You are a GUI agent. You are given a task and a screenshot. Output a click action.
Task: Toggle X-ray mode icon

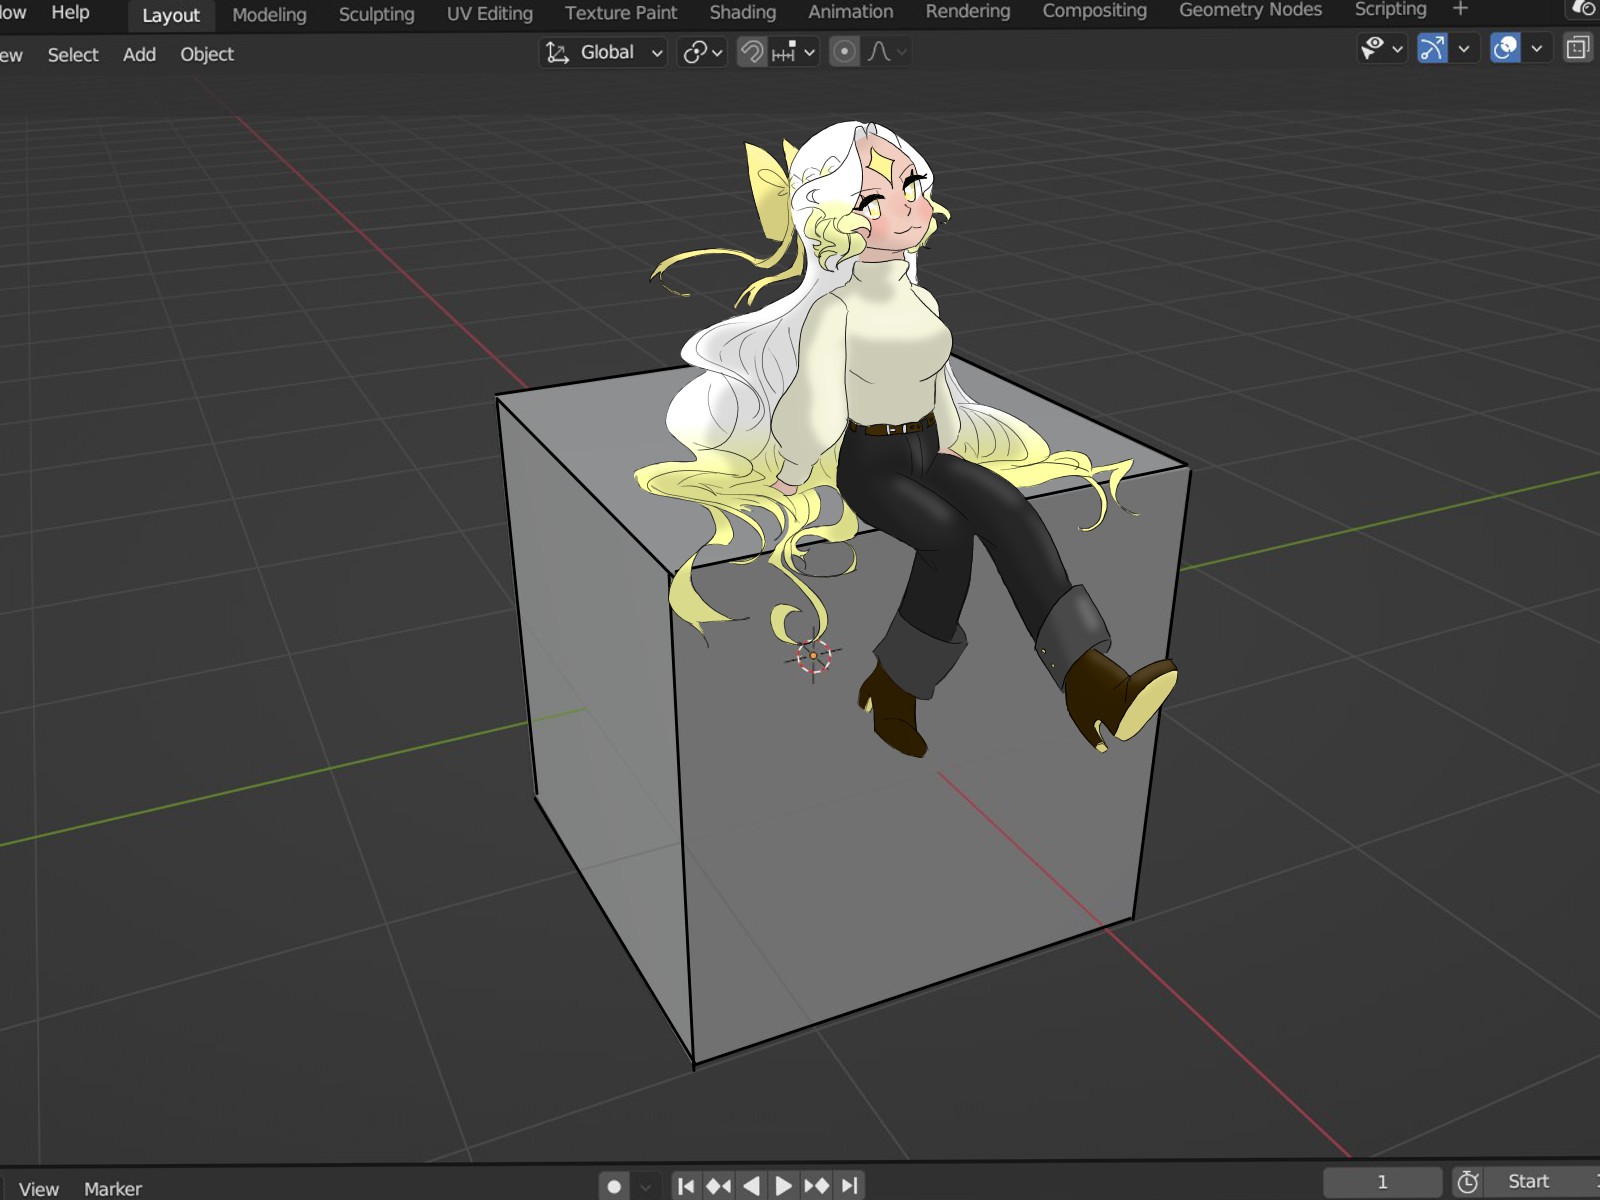coord(1578,47)
